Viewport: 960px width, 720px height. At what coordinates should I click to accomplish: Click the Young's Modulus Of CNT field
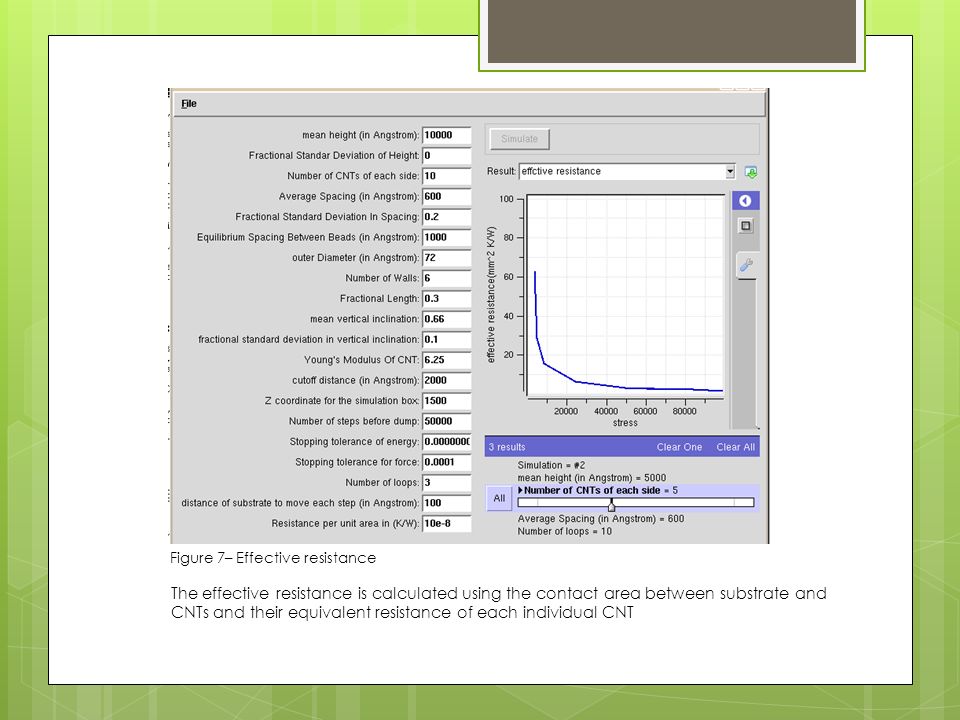(x=446, y=360)
